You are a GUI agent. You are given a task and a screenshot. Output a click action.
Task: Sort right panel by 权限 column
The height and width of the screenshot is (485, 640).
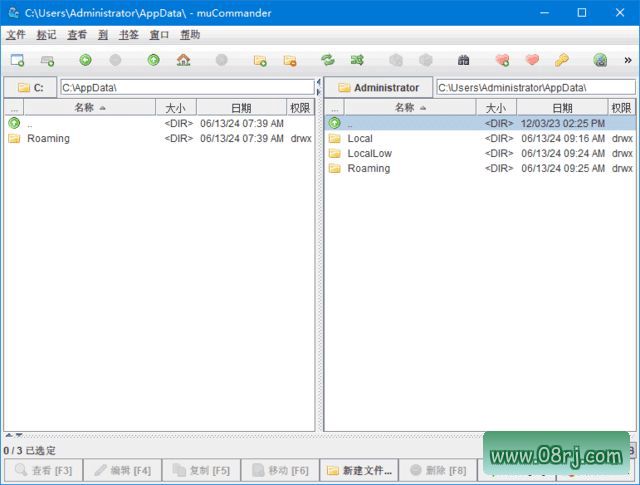tap(621, 108)
